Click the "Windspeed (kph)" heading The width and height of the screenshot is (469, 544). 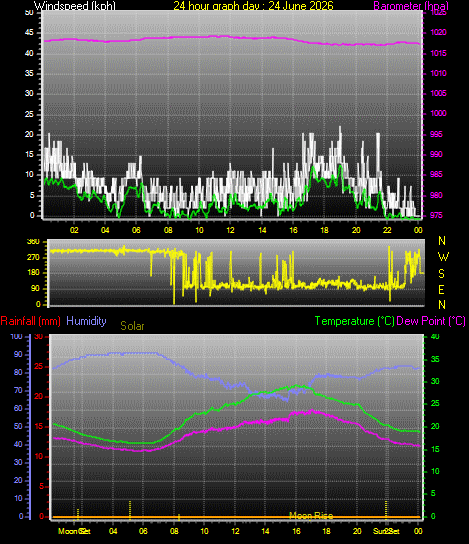tap(75, 6)
